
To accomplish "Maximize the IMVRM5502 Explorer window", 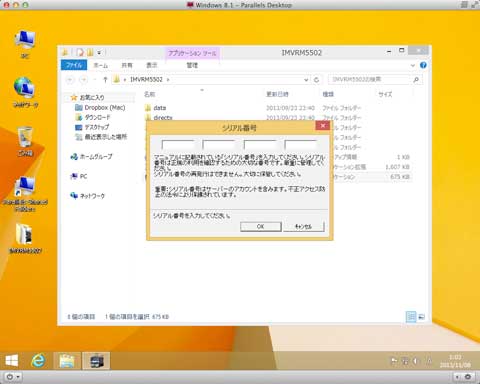I will pyautogui.click(x=402, y=51).
